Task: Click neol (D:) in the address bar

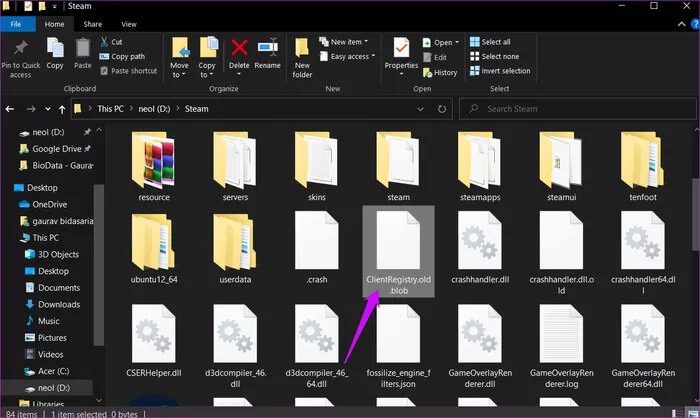Action: pyautogui.click(x=154, y=109)
